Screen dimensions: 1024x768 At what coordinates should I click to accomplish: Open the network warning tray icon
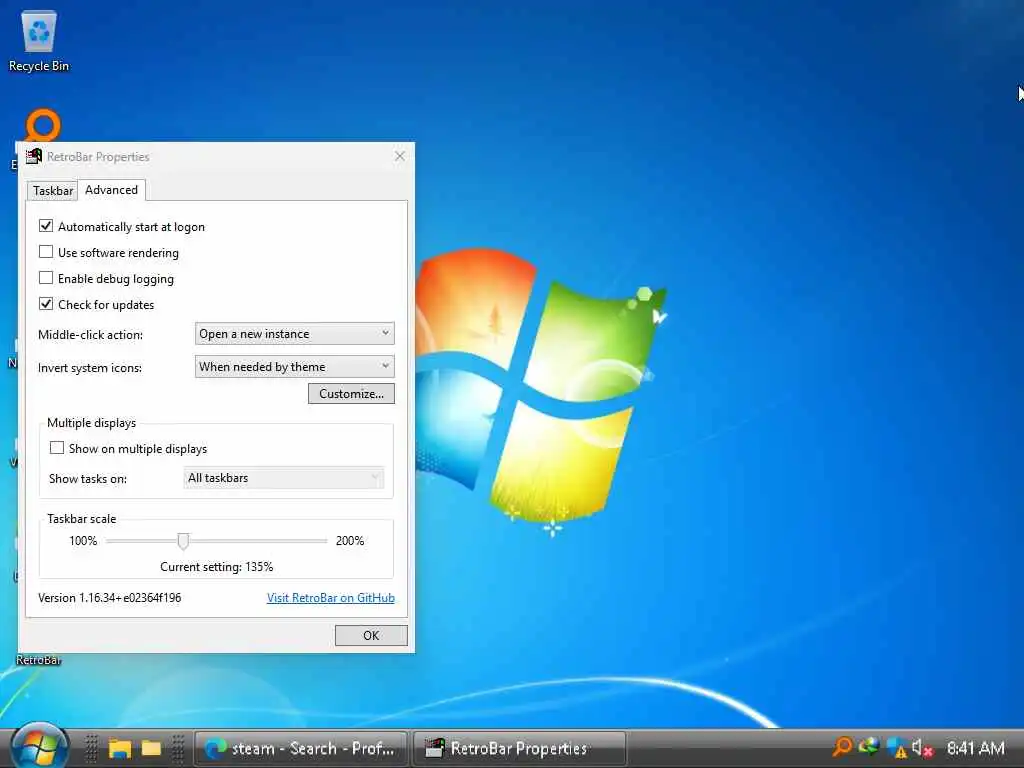tap(896, 748)
